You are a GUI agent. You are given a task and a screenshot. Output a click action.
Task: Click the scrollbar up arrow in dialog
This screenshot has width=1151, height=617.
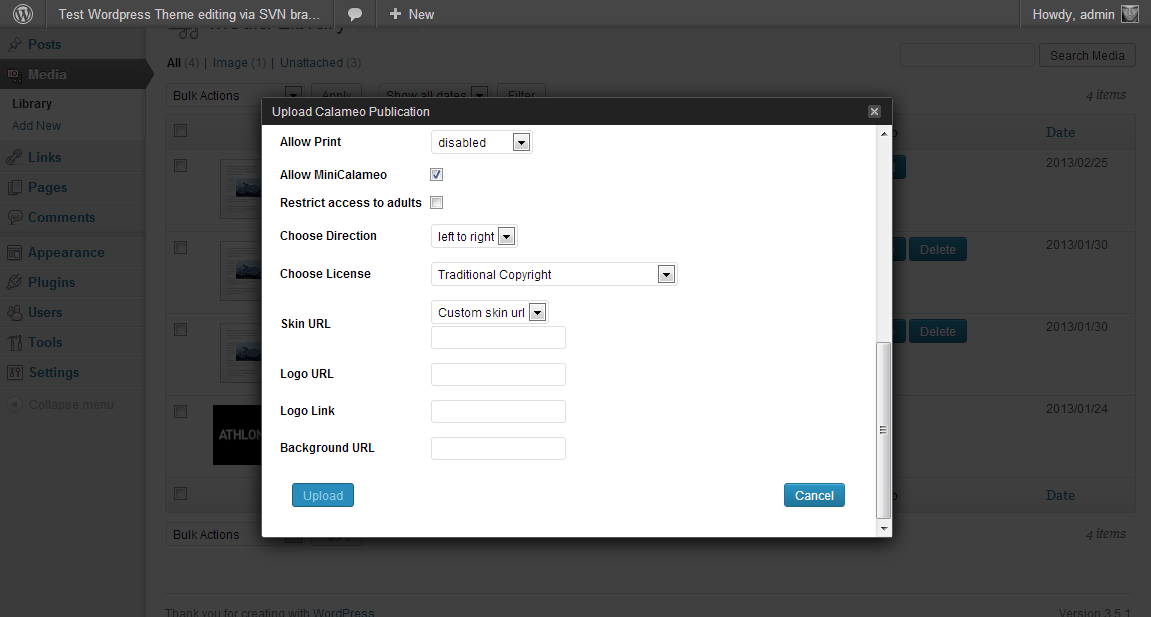pos(884,134)
